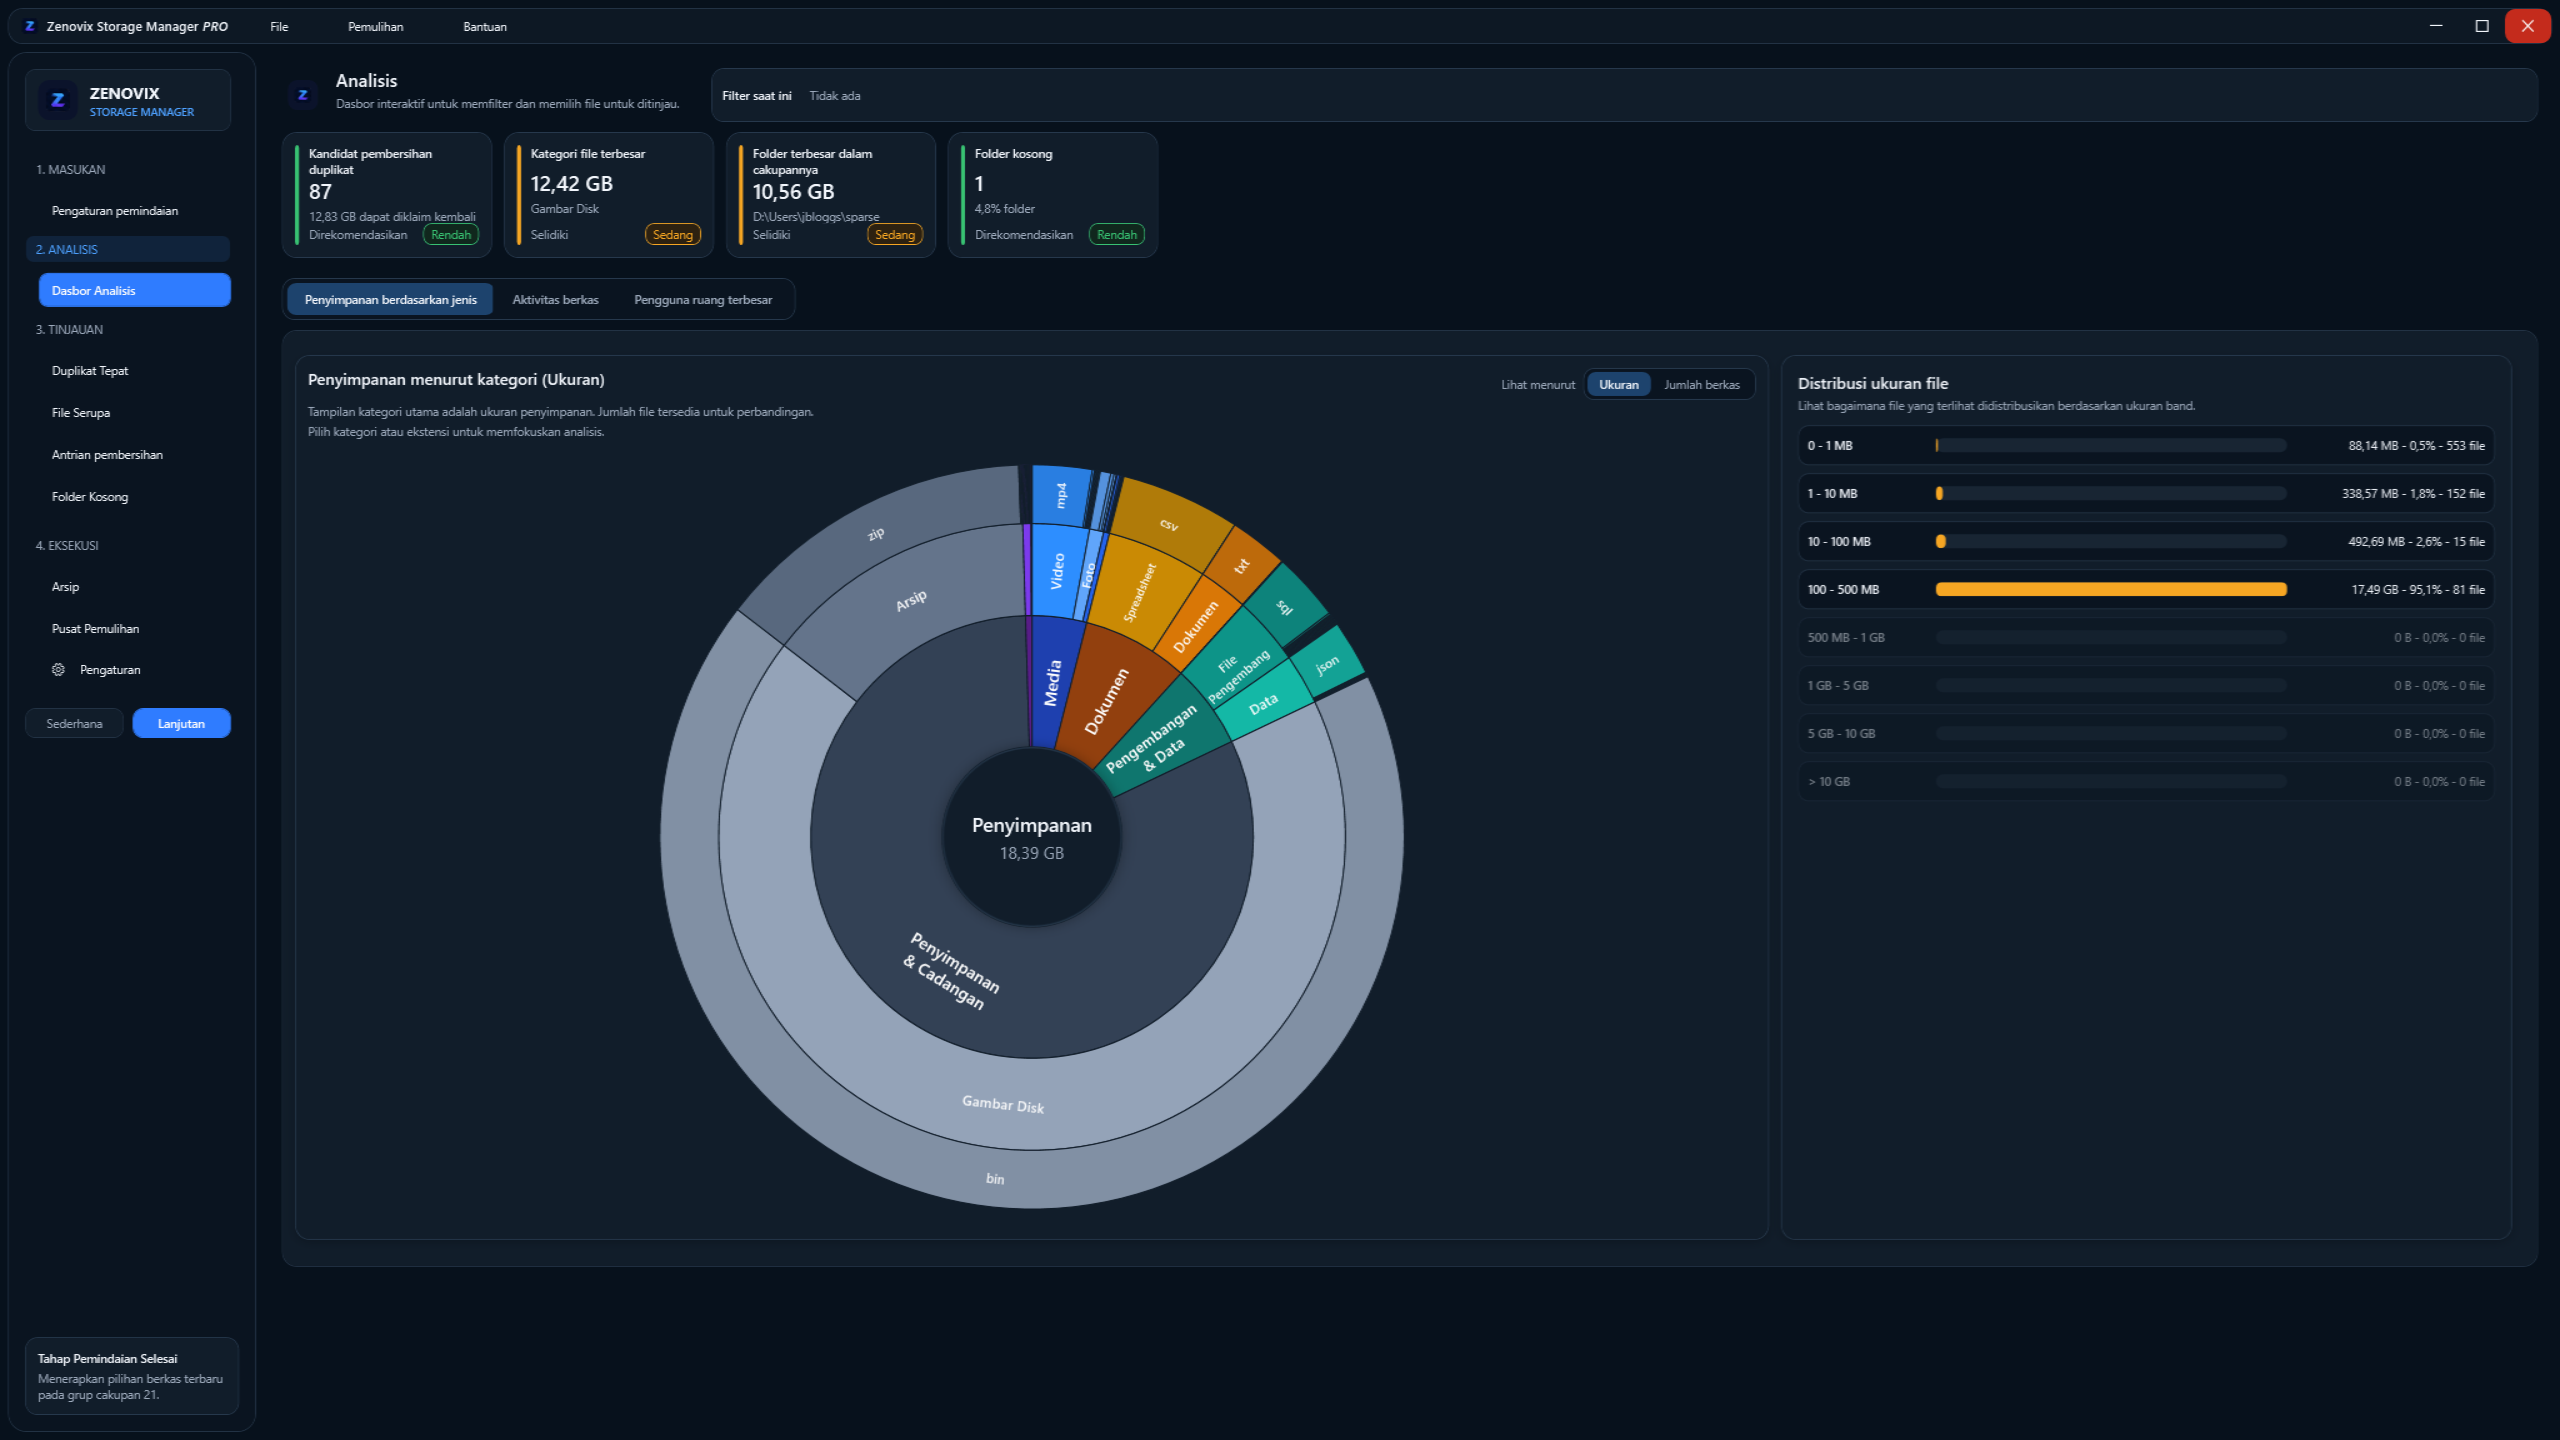2560x1440 pixels.
Task: Open the Kandidat pembersihan duplikat card
Action: coord(387,195)
